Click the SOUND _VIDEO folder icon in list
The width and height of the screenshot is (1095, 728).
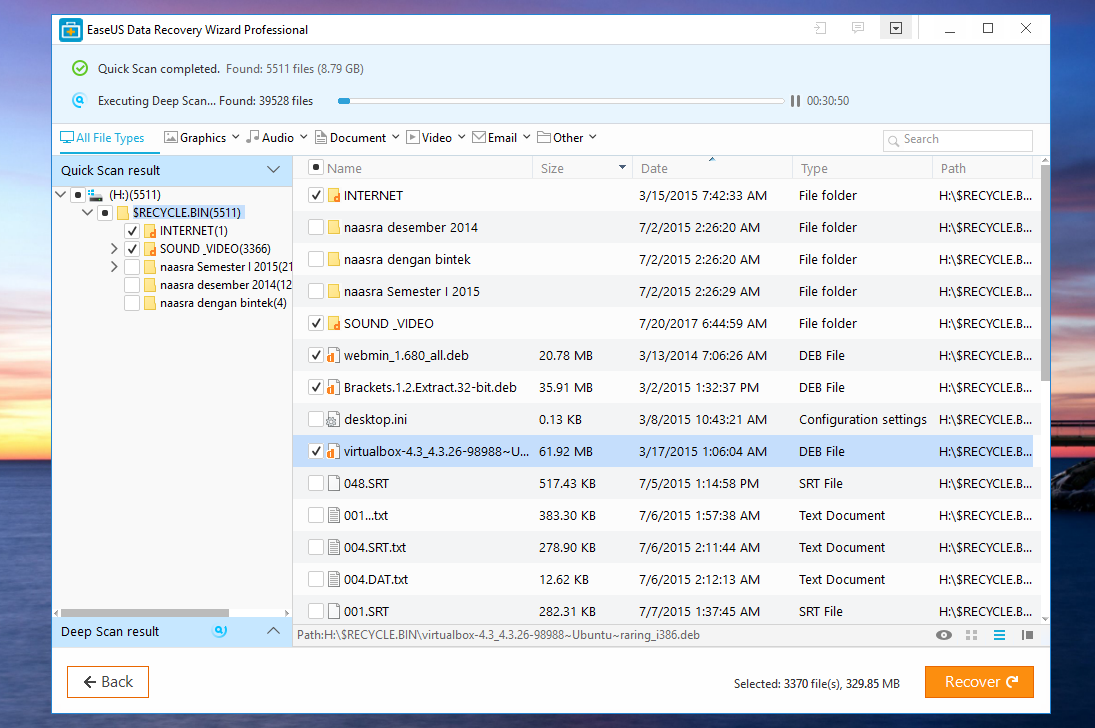pyautogui.click(x=333, y=323)
